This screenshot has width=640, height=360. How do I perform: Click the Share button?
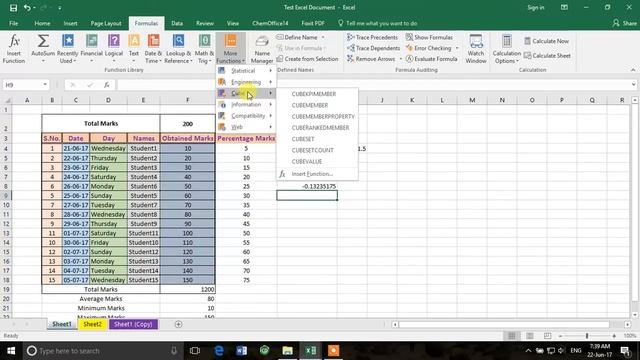click(624, 23)
